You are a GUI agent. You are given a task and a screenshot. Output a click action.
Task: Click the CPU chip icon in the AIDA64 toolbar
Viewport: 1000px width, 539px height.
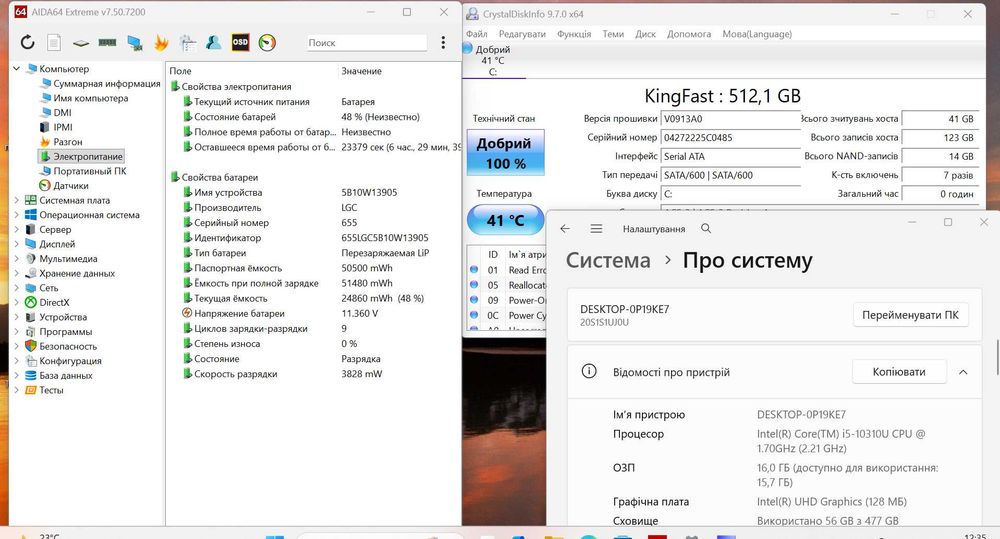(80, 43)
